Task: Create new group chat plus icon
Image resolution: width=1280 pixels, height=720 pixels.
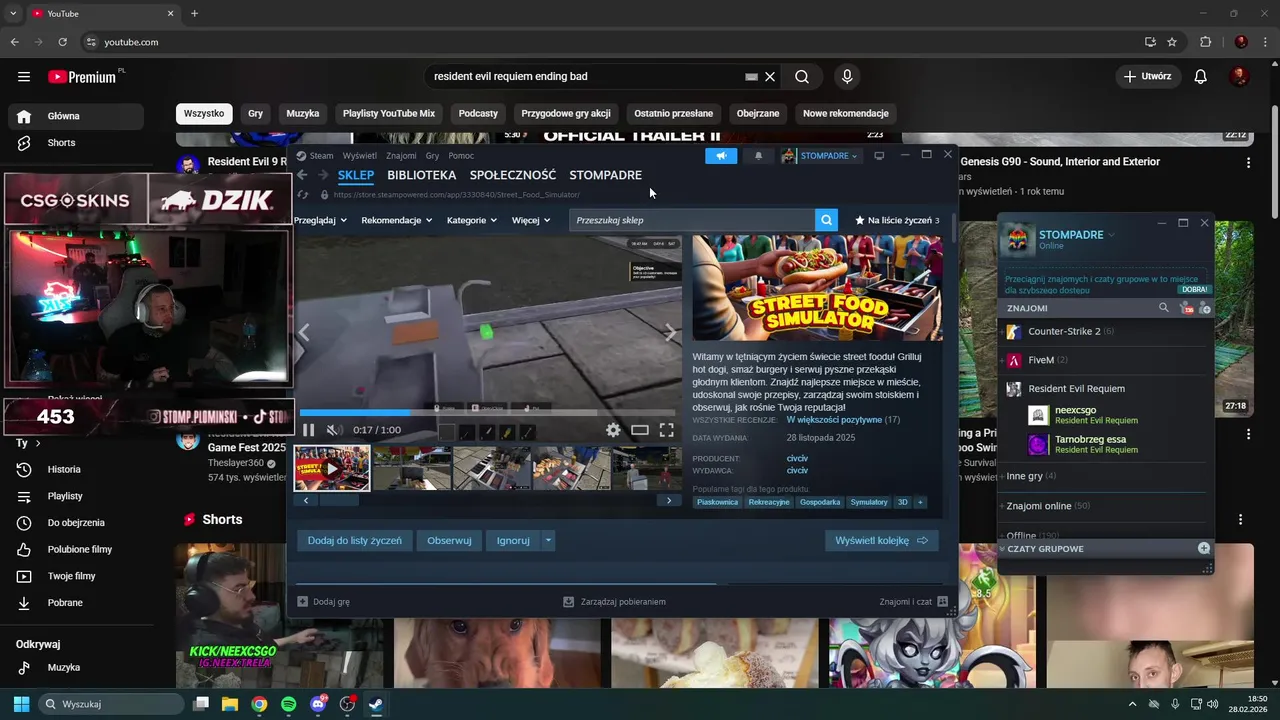Action: (x=1204, y=548)
